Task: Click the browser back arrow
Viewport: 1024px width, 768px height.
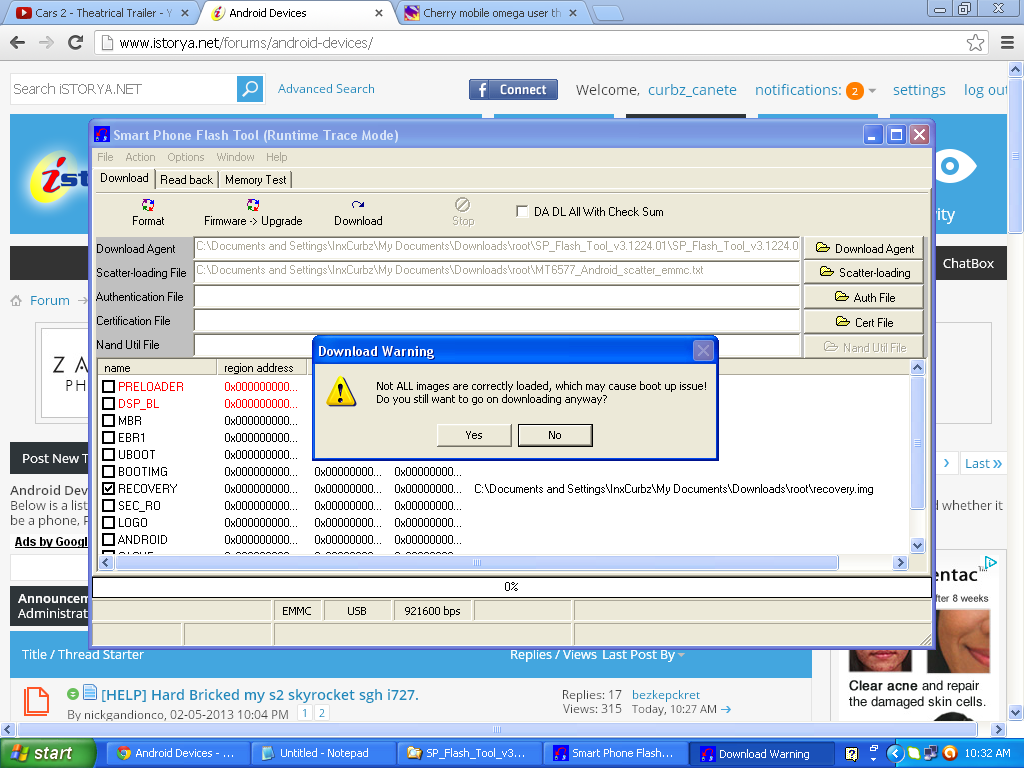Action: [18, 43]
